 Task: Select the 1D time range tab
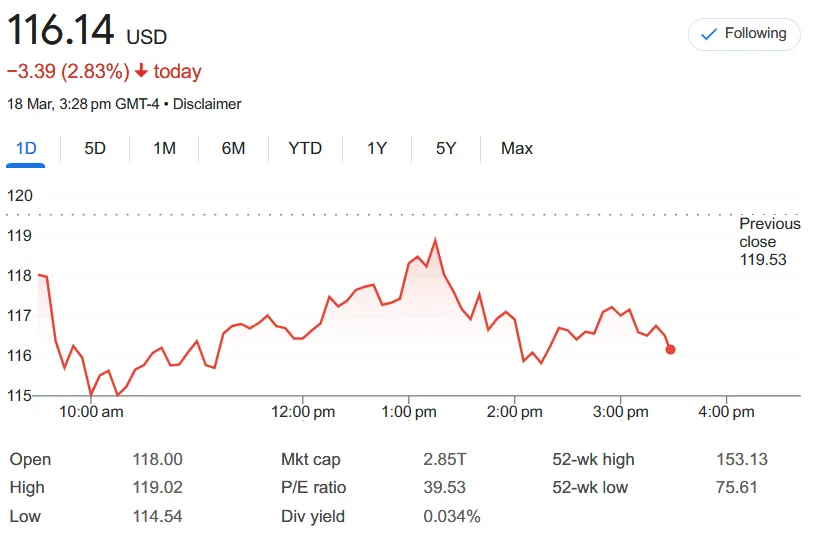26,148
